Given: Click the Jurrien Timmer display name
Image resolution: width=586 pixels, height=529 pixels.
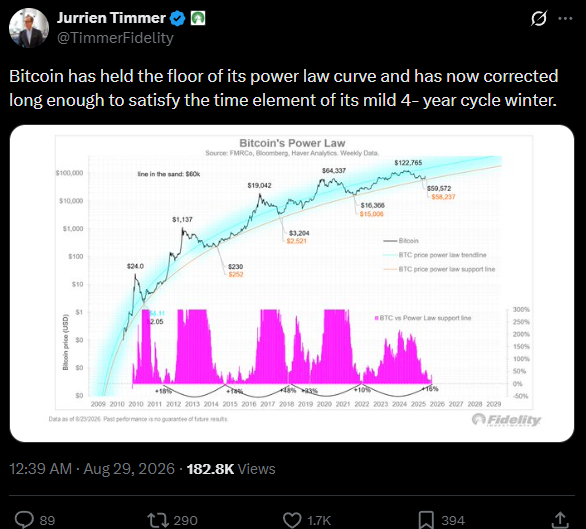Looking at the screenshot, I should 111,18.
